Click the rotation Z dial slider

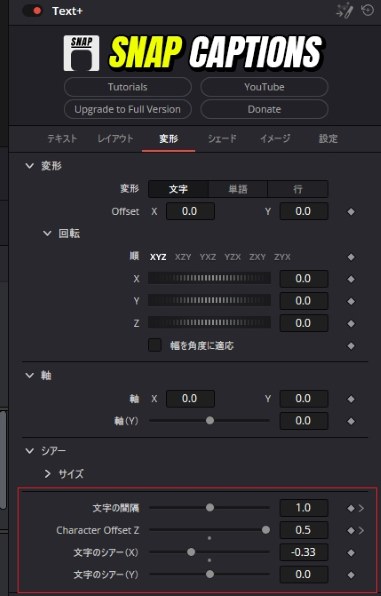[x=210, y=323]
